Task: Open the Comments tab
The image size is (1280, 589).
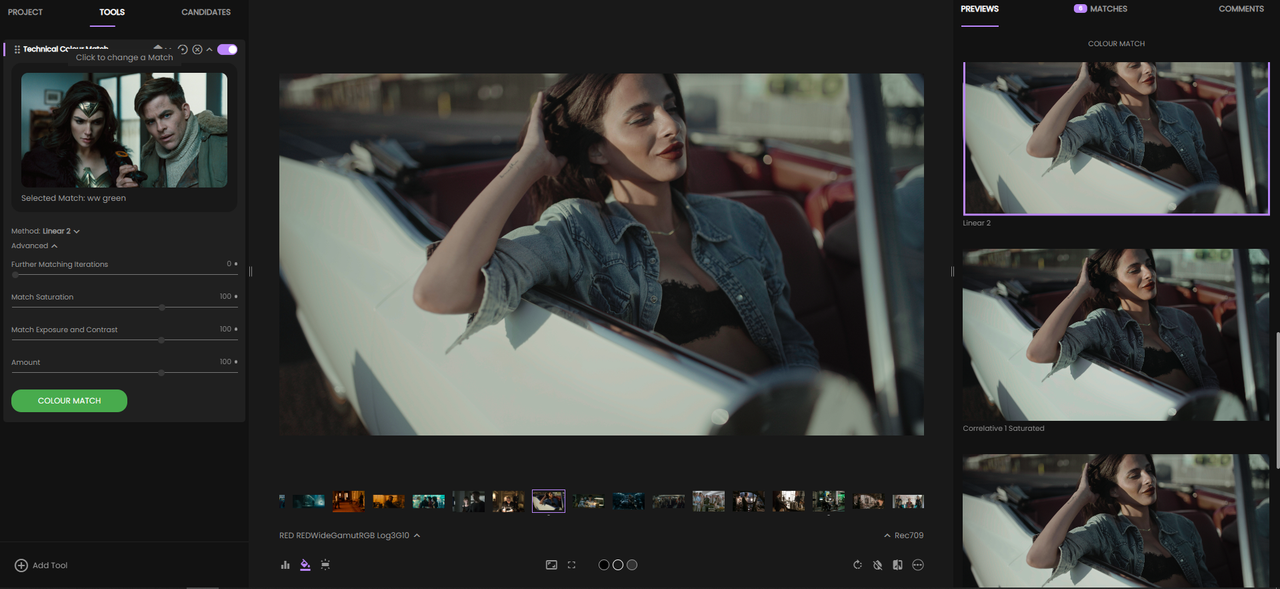Action: click(1241, 9)
